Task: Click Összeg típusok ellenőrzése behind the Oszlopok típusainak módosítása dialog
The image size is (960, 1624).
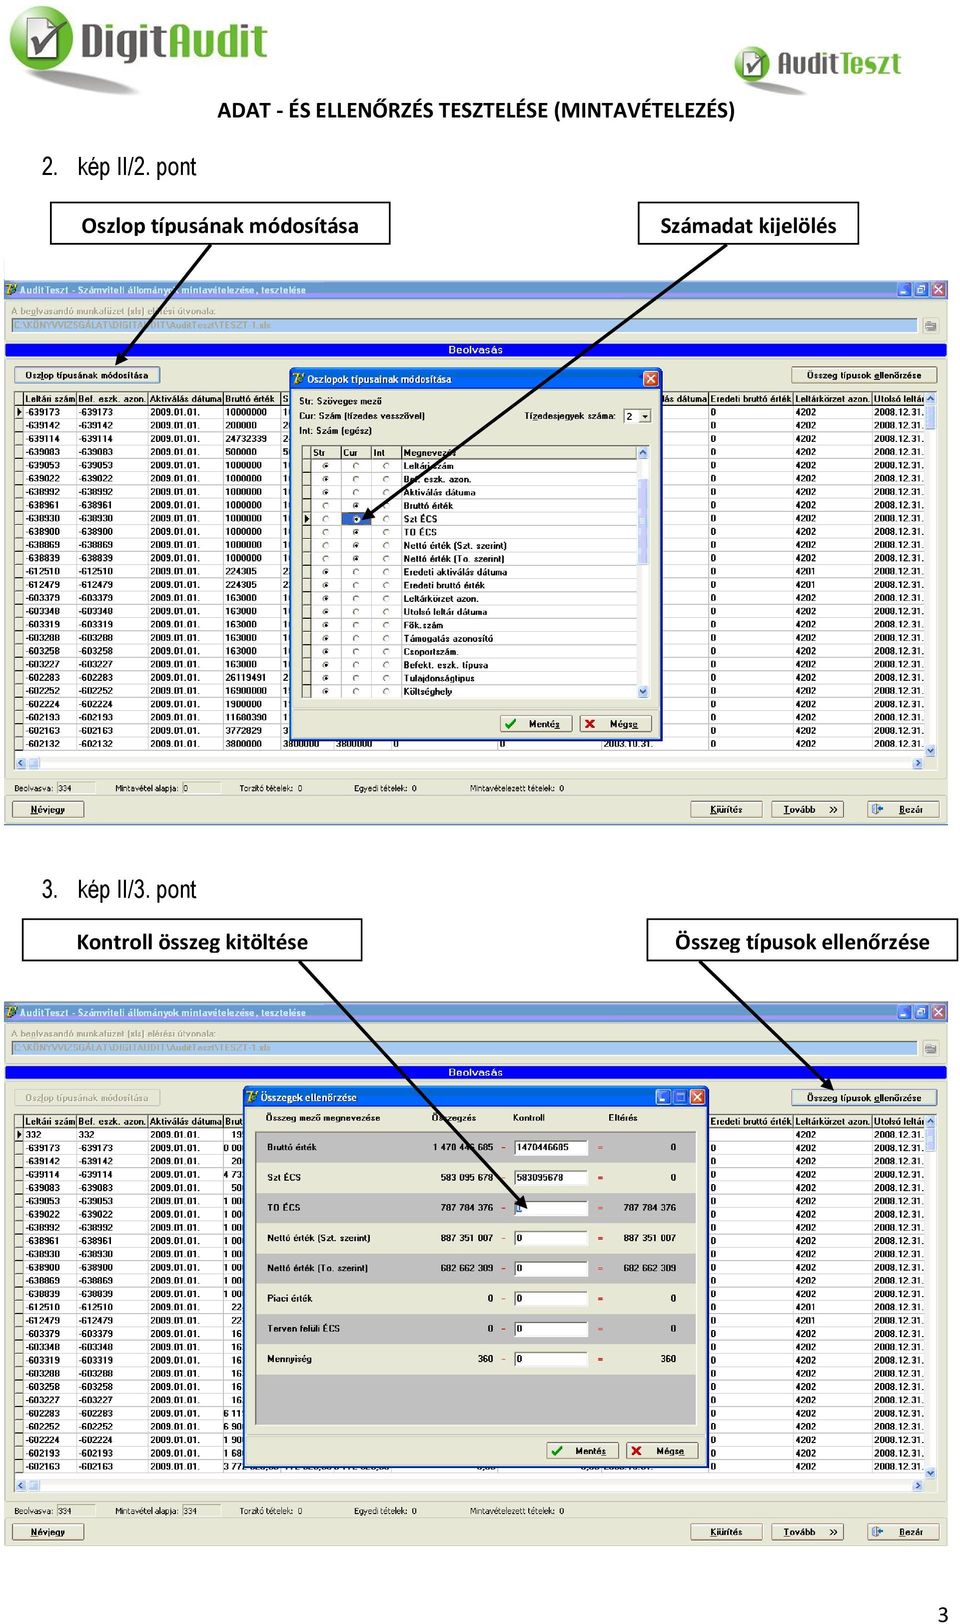Action: [x=864, y=376]
